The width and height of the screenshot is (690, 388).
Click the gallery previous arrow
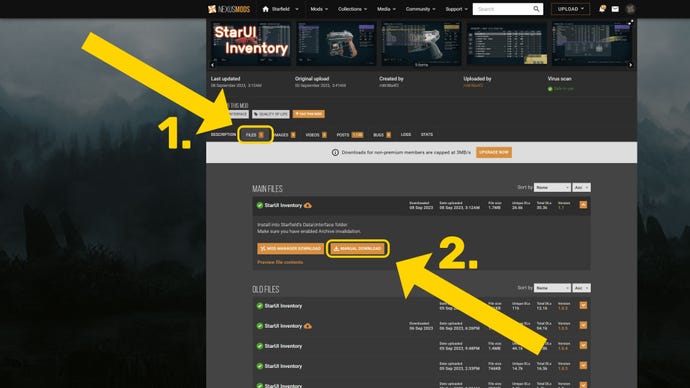pyautogui.click(x=213, y=65)
